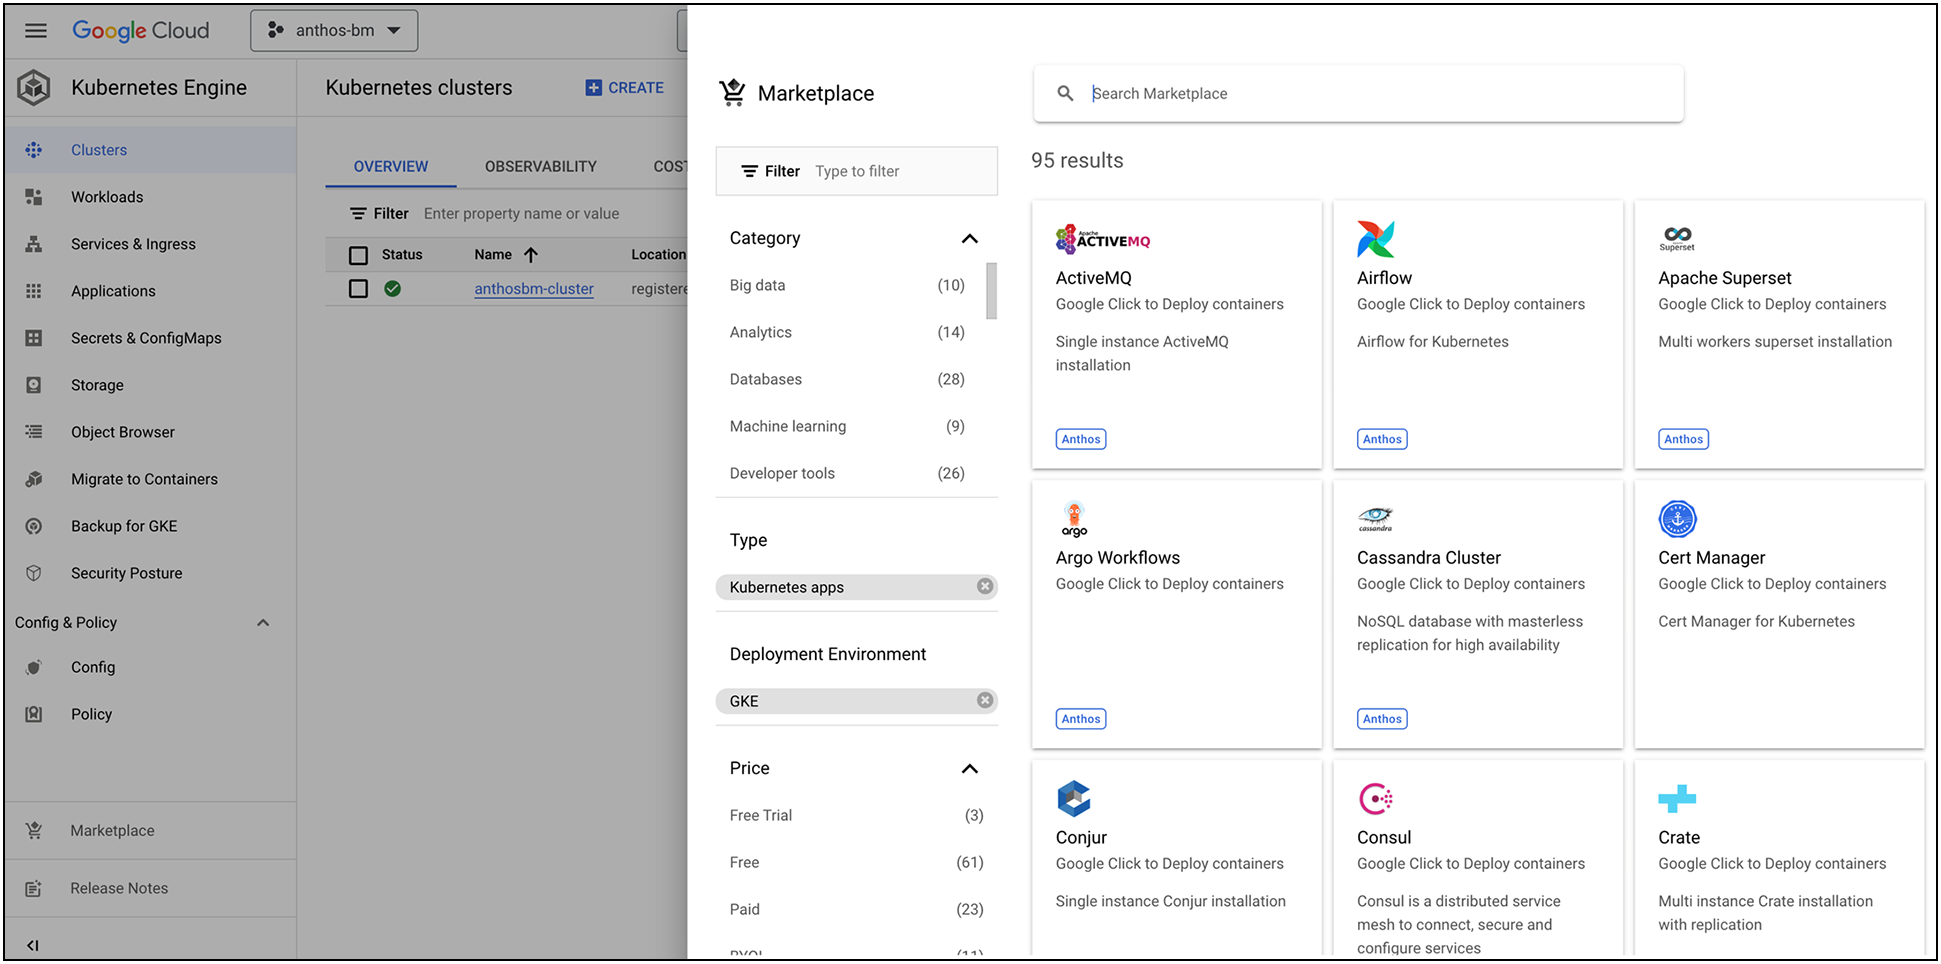Filter by Developer tools category
Screen dimensions: 1941x964
pyautogui.click(x=847, y=473)
